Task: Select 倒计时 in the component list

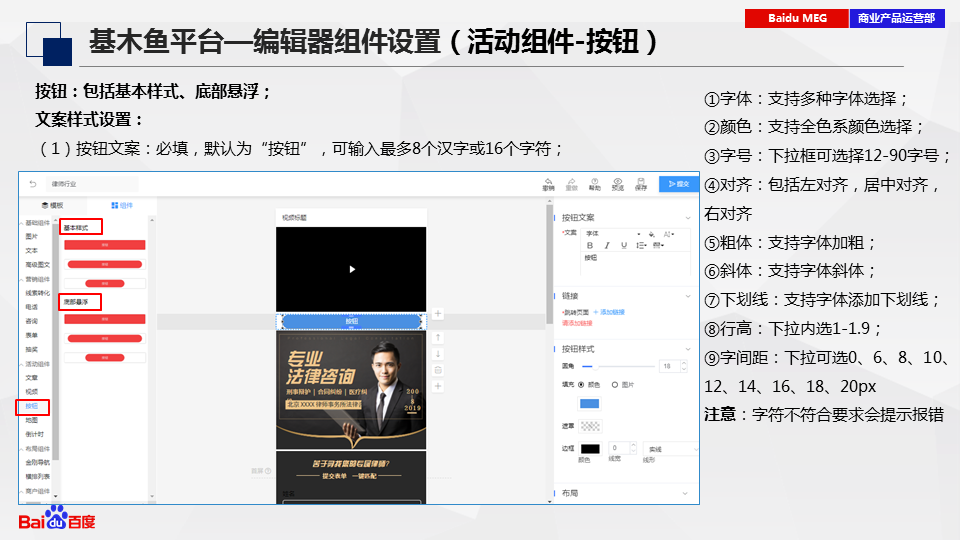Action: [x=34, y=434]
